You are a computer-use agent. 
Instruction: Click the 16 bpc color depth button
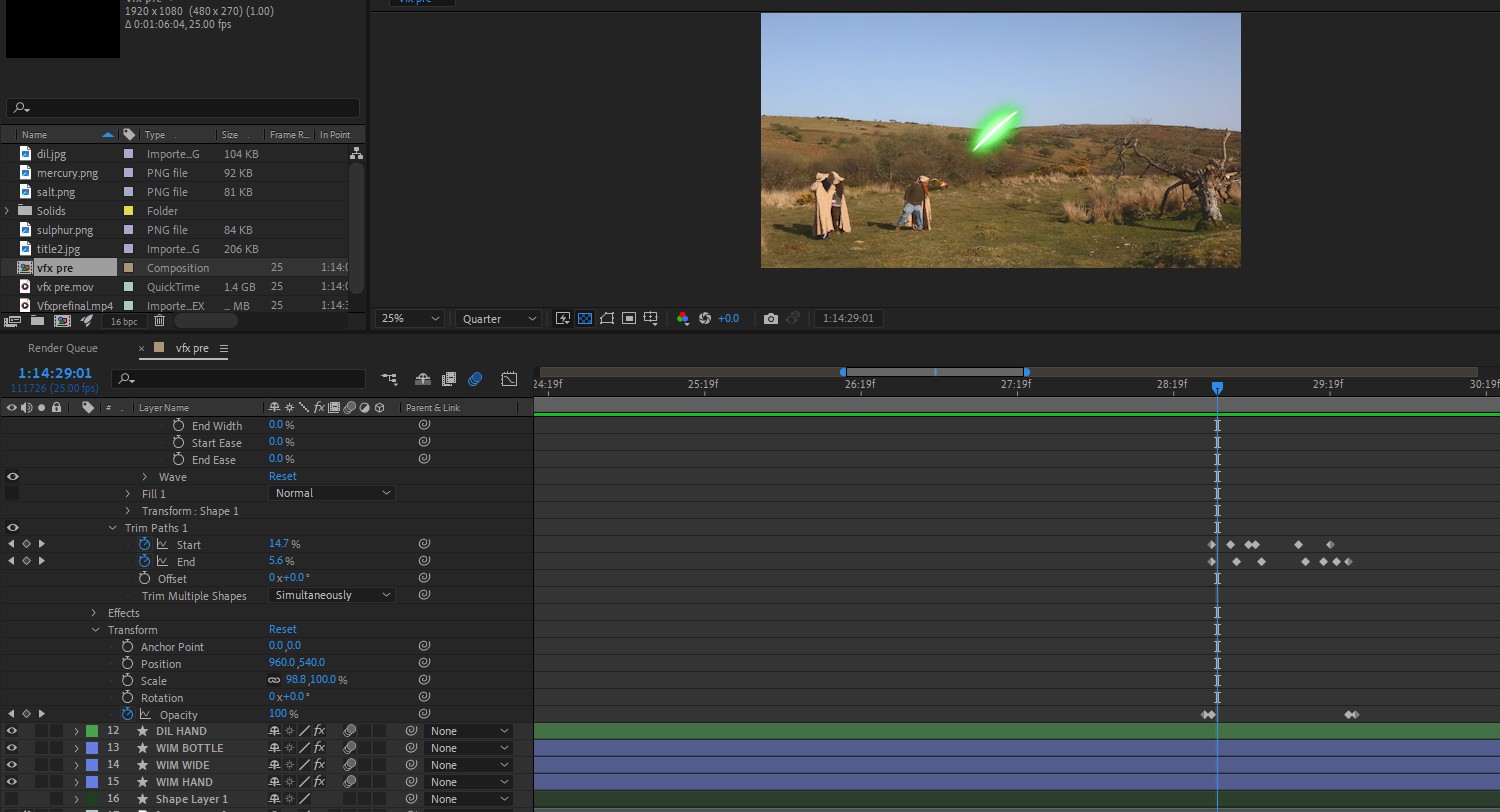tap(124, 321)
